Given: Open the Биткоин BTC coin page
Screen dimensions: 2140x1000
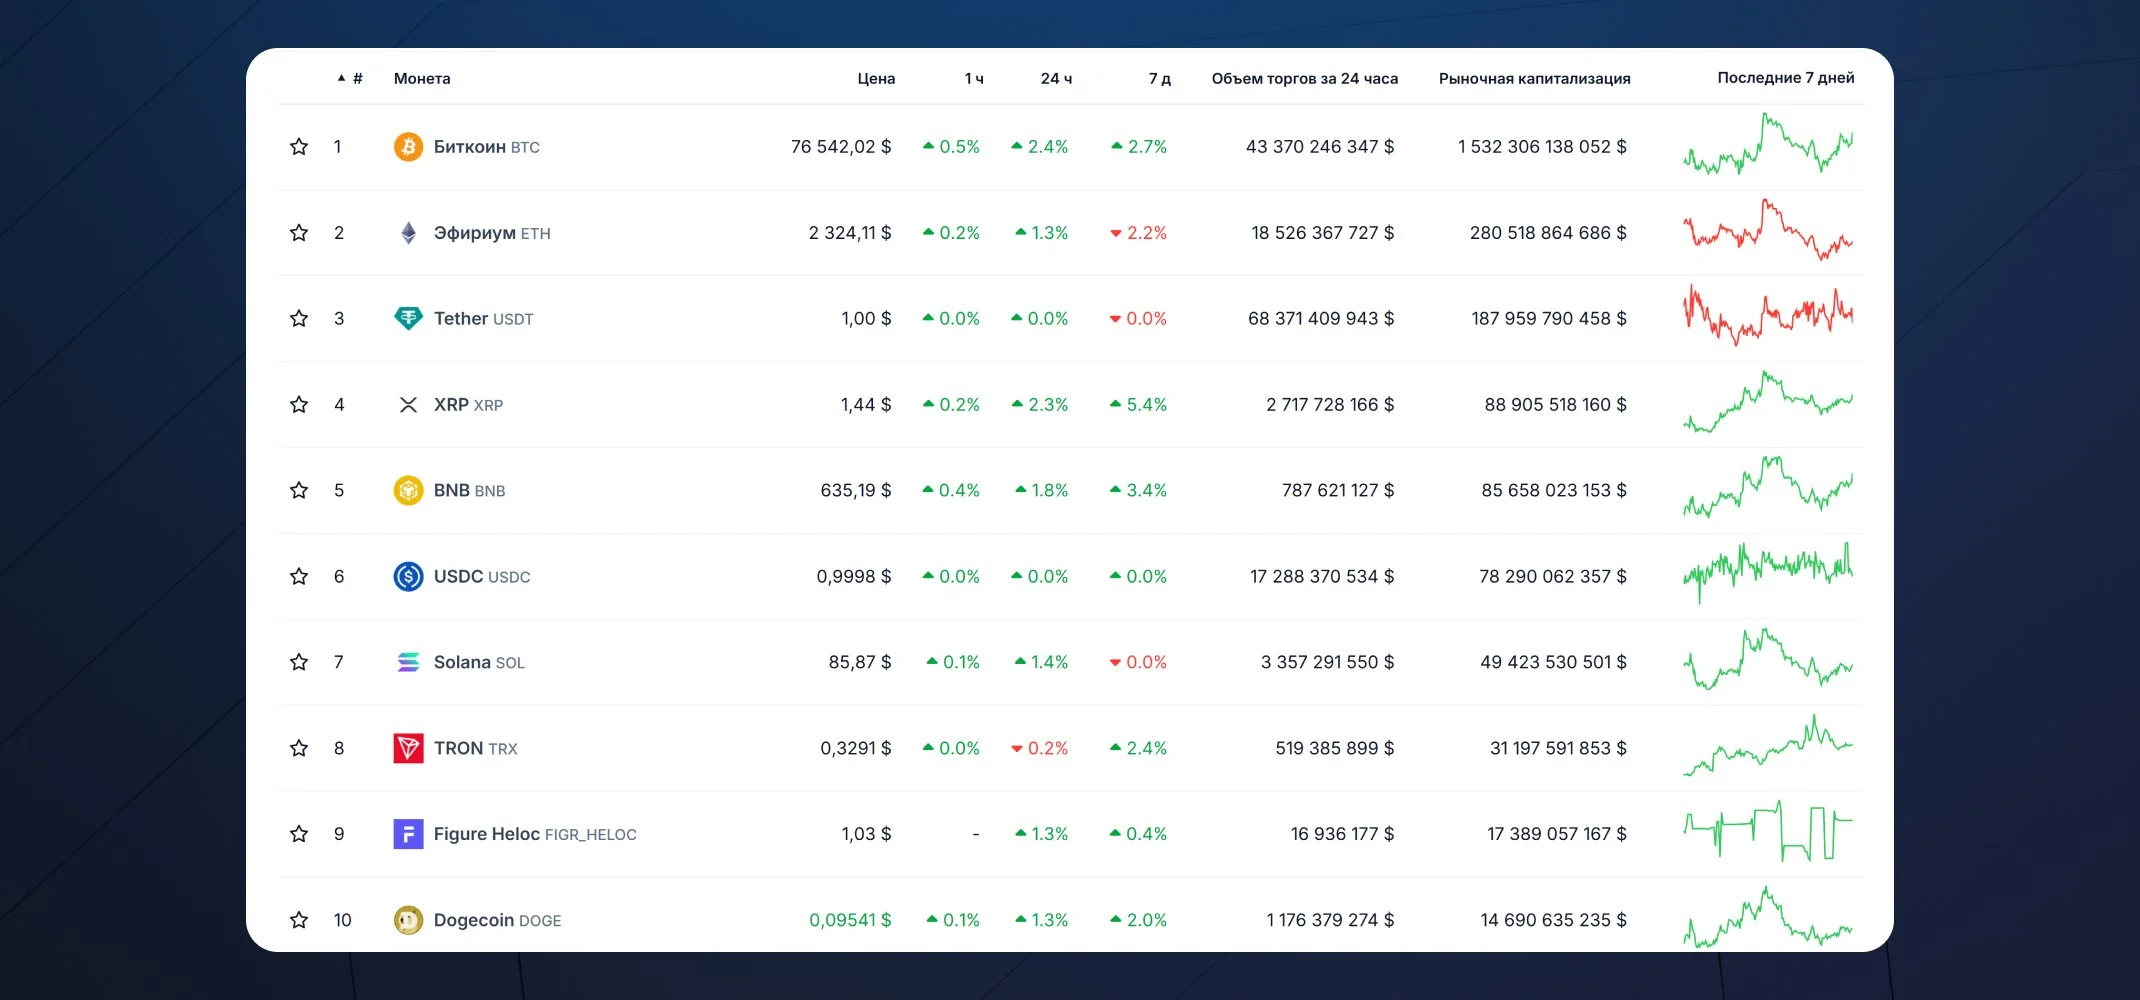Looking at the screenshot, I should click(x=487, y=147).
